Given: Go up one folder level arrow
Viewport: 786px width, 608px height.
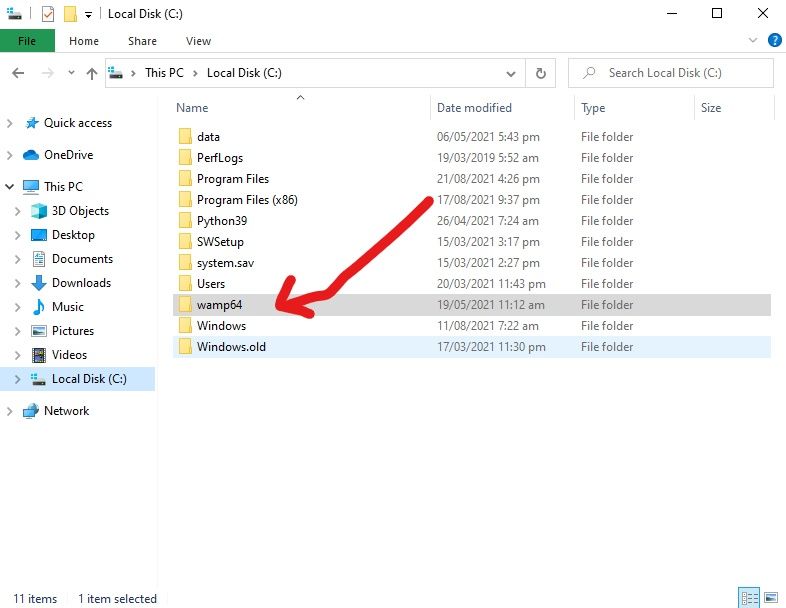Looking at the screenshot, I should click(92, 73).
